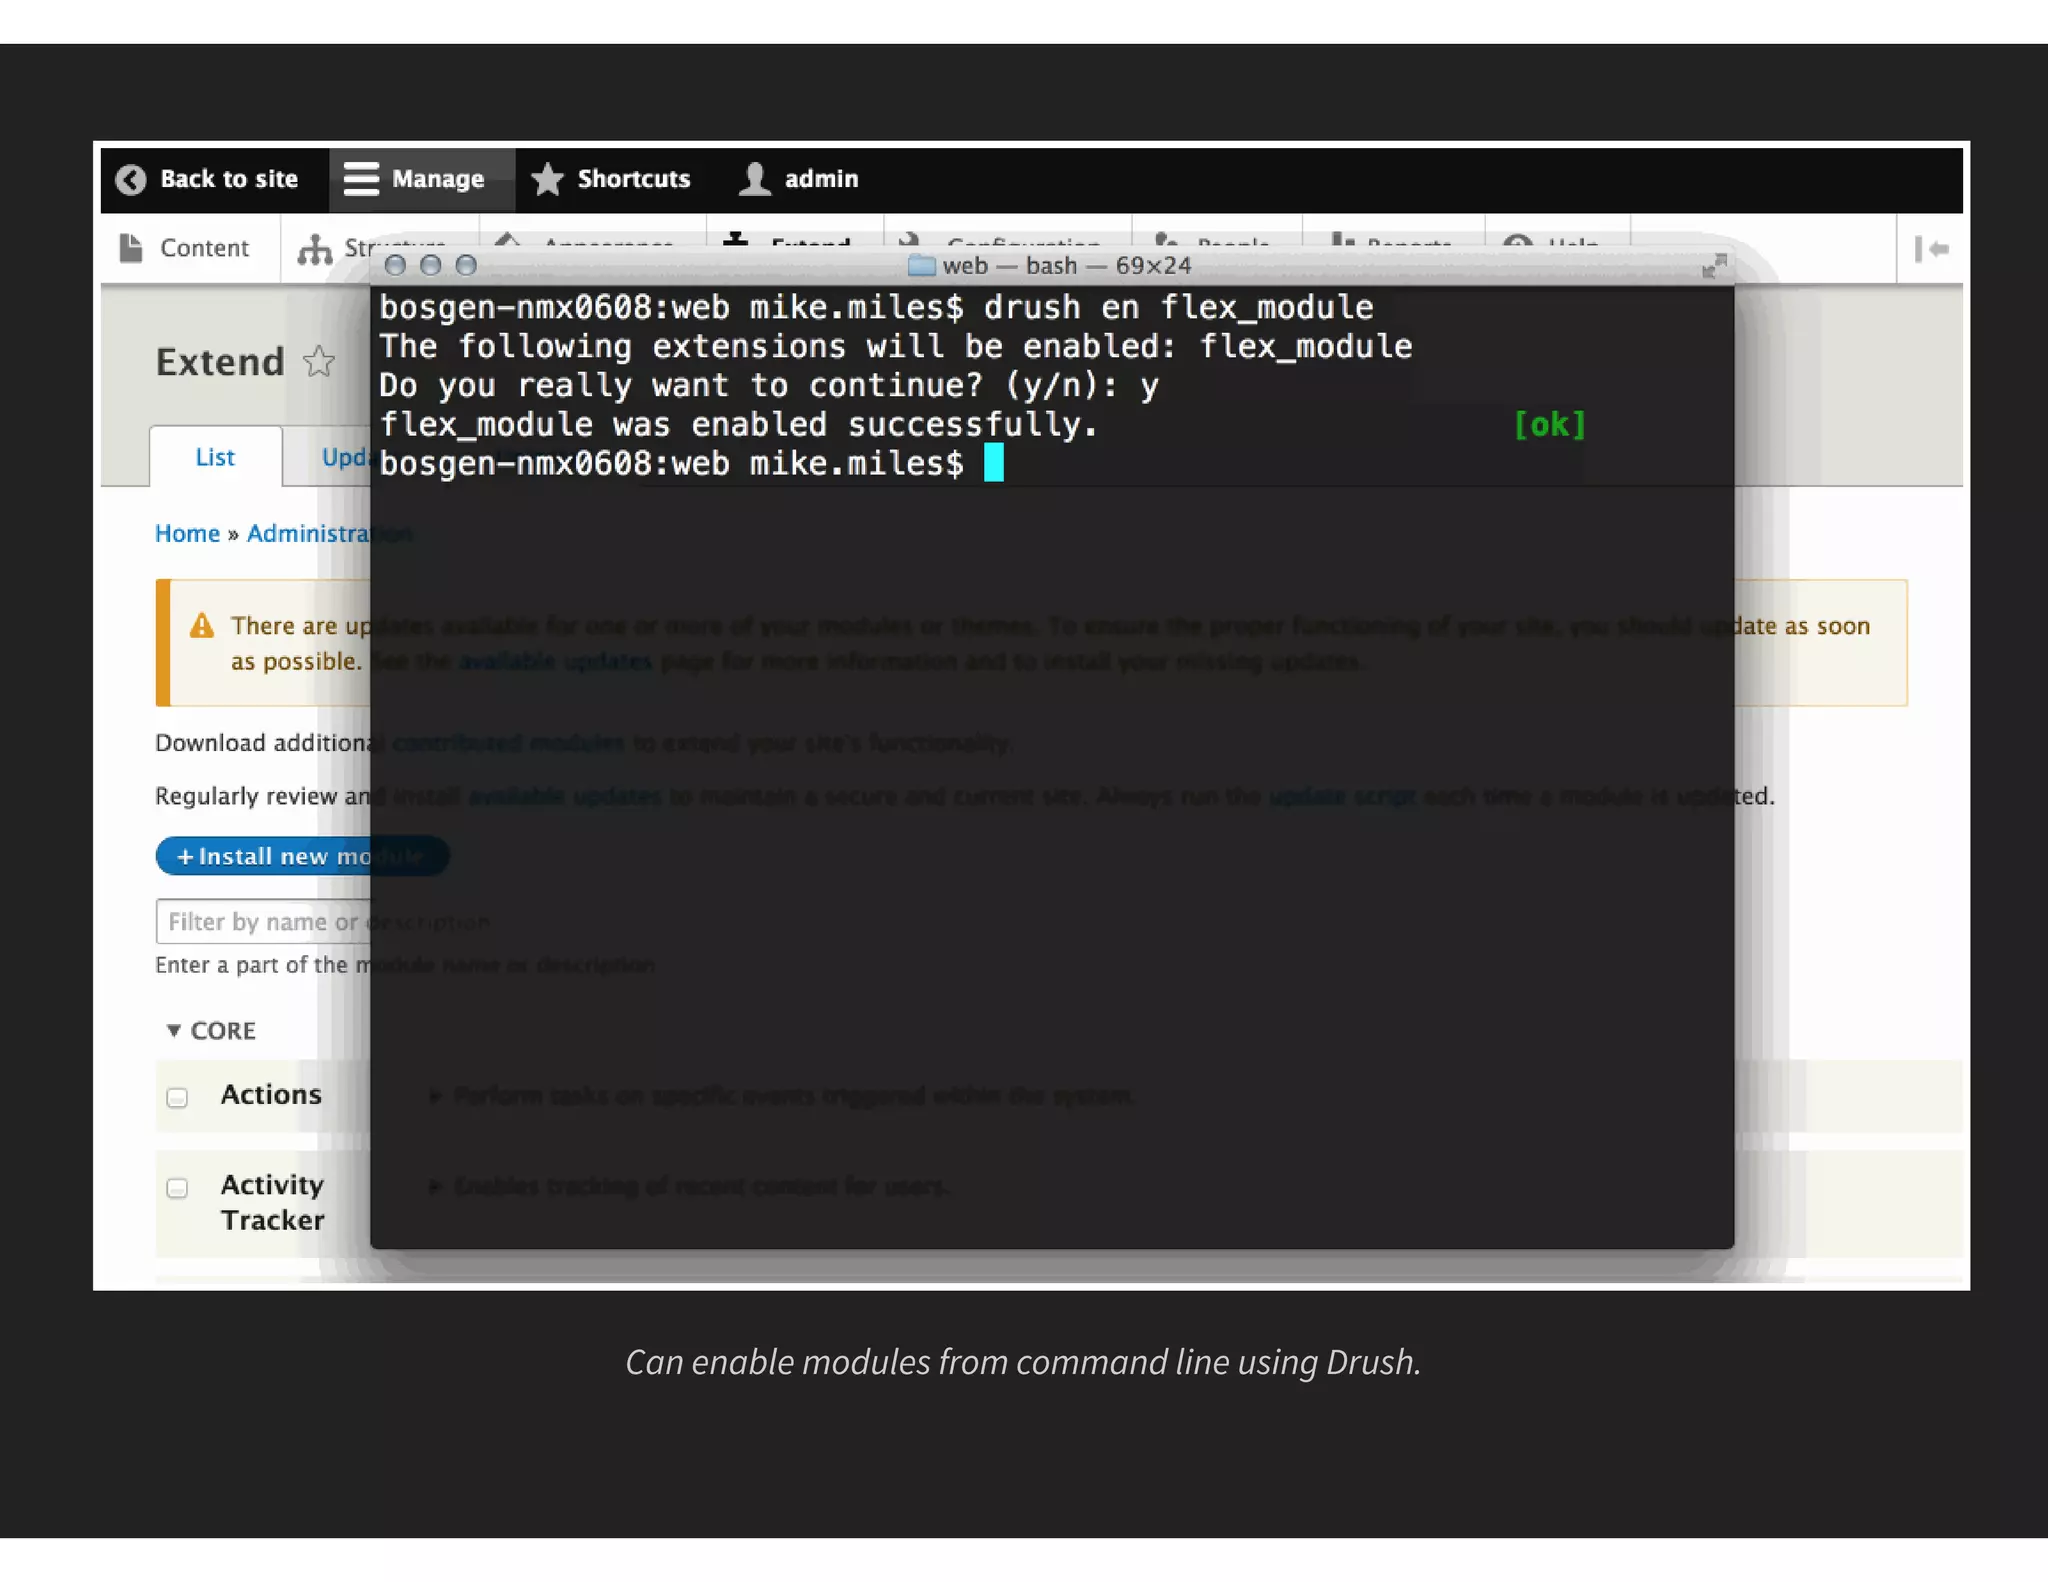Click the admin user account item

798,179
